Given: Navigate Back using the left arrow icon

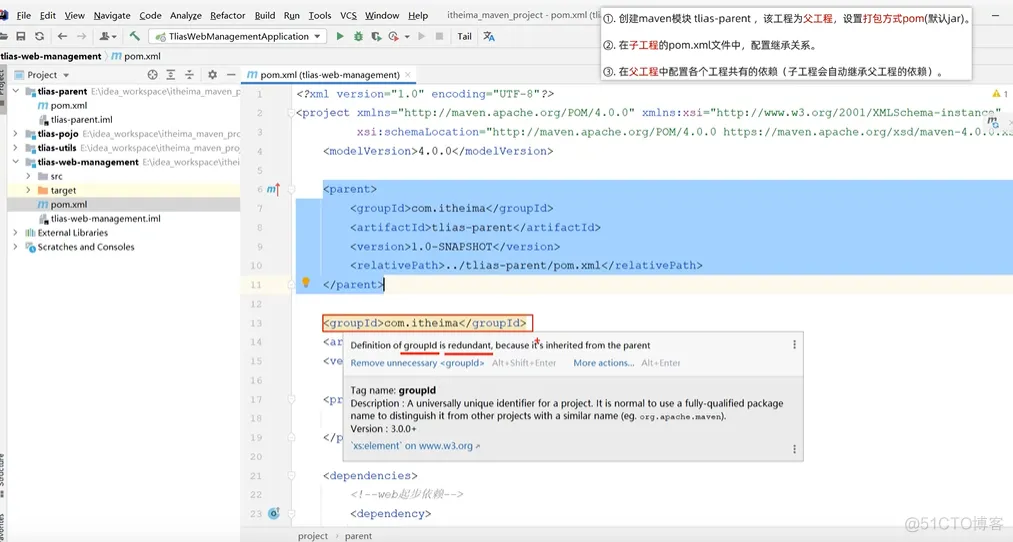Looking at the screenshot, I should click(x=62, y=37).
